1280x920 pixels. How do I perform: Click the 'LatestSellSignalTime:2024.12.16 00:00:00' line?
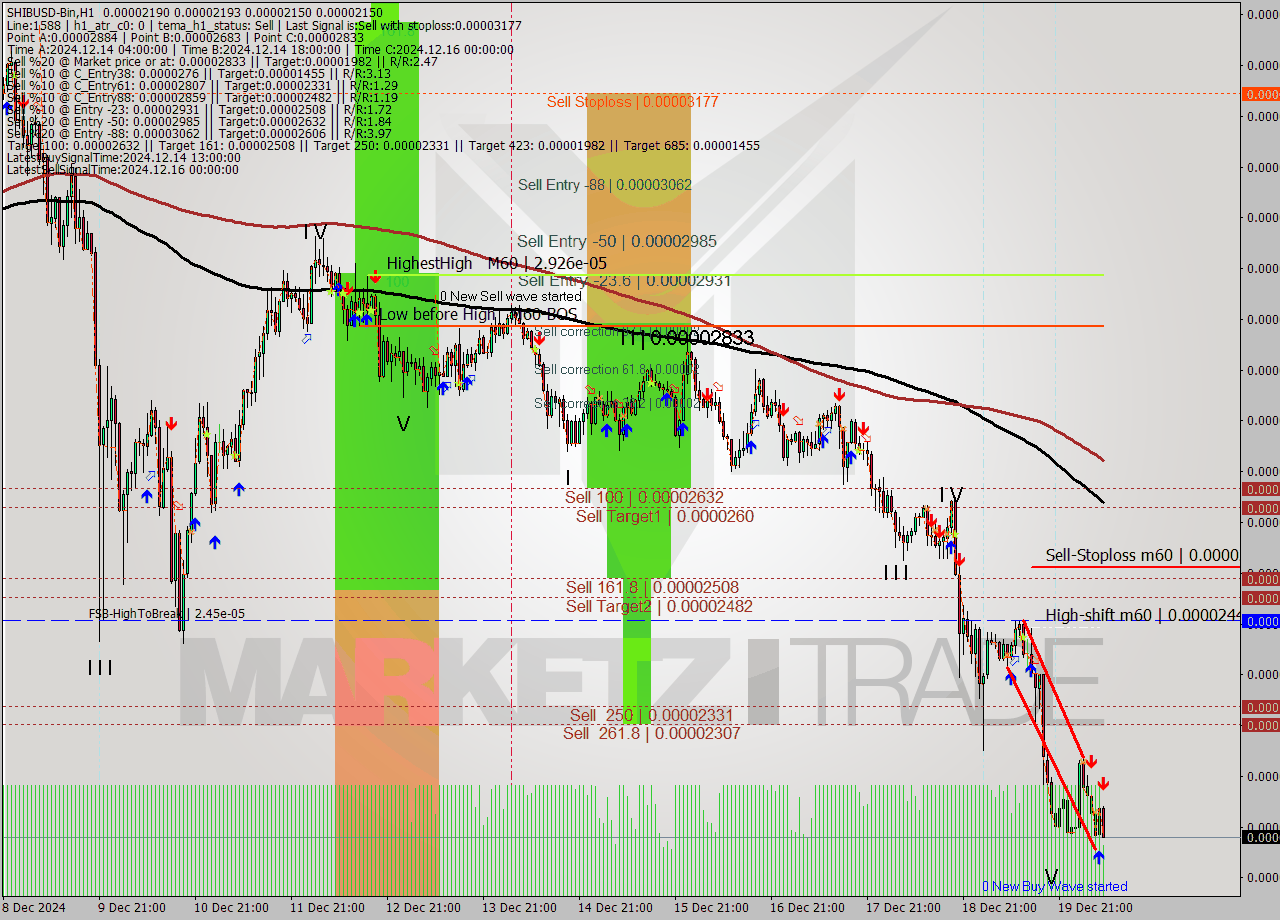click(122, 170)
